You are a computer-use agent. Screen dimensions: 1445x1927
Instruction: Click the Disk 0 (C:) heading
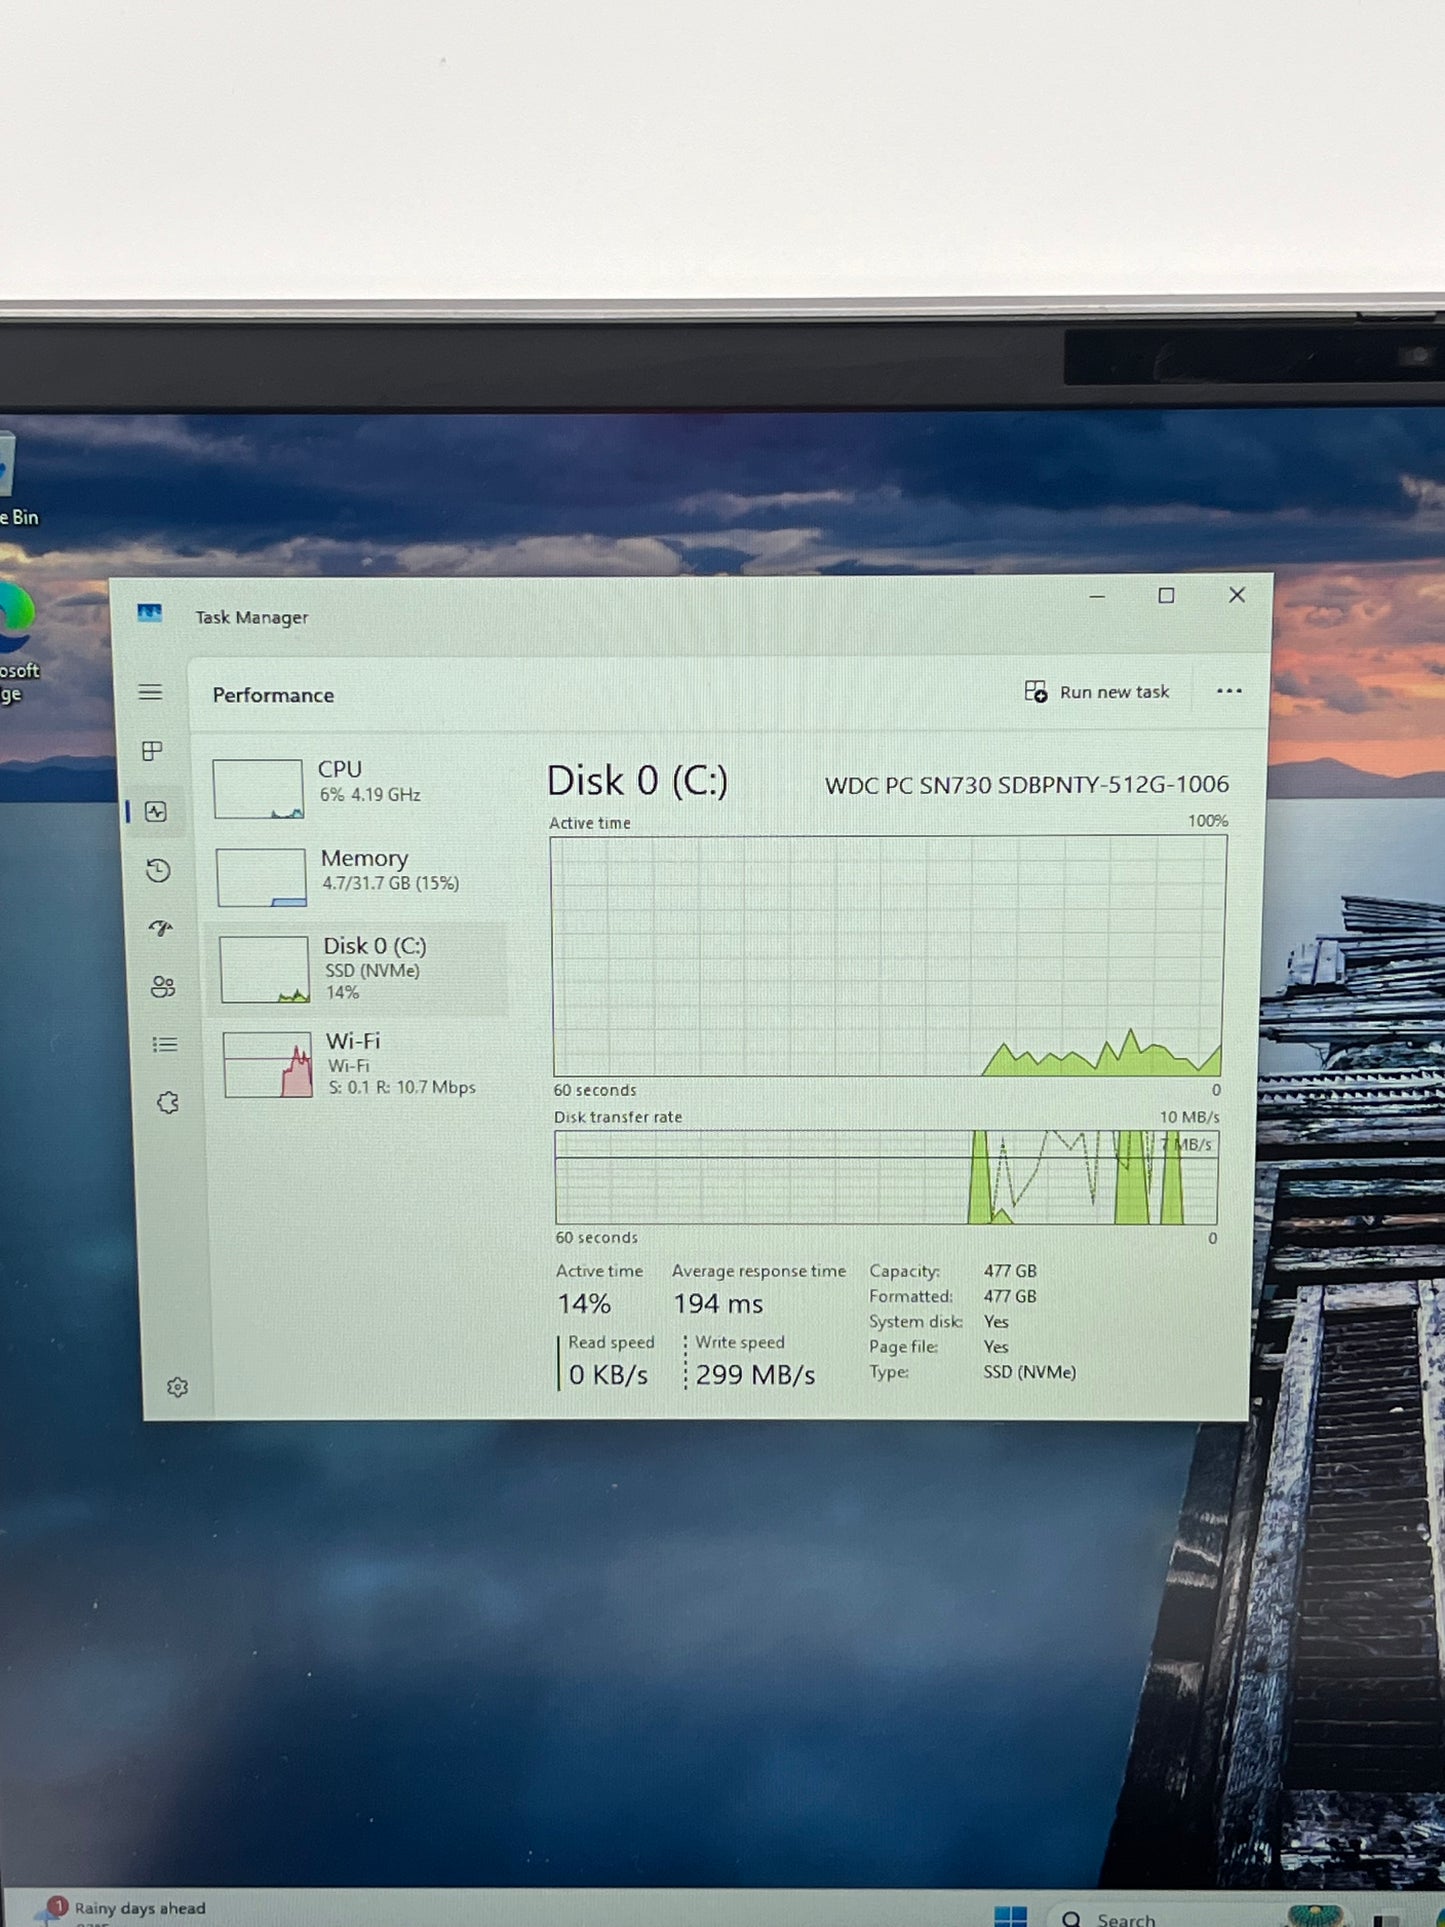tap(637, 781)
